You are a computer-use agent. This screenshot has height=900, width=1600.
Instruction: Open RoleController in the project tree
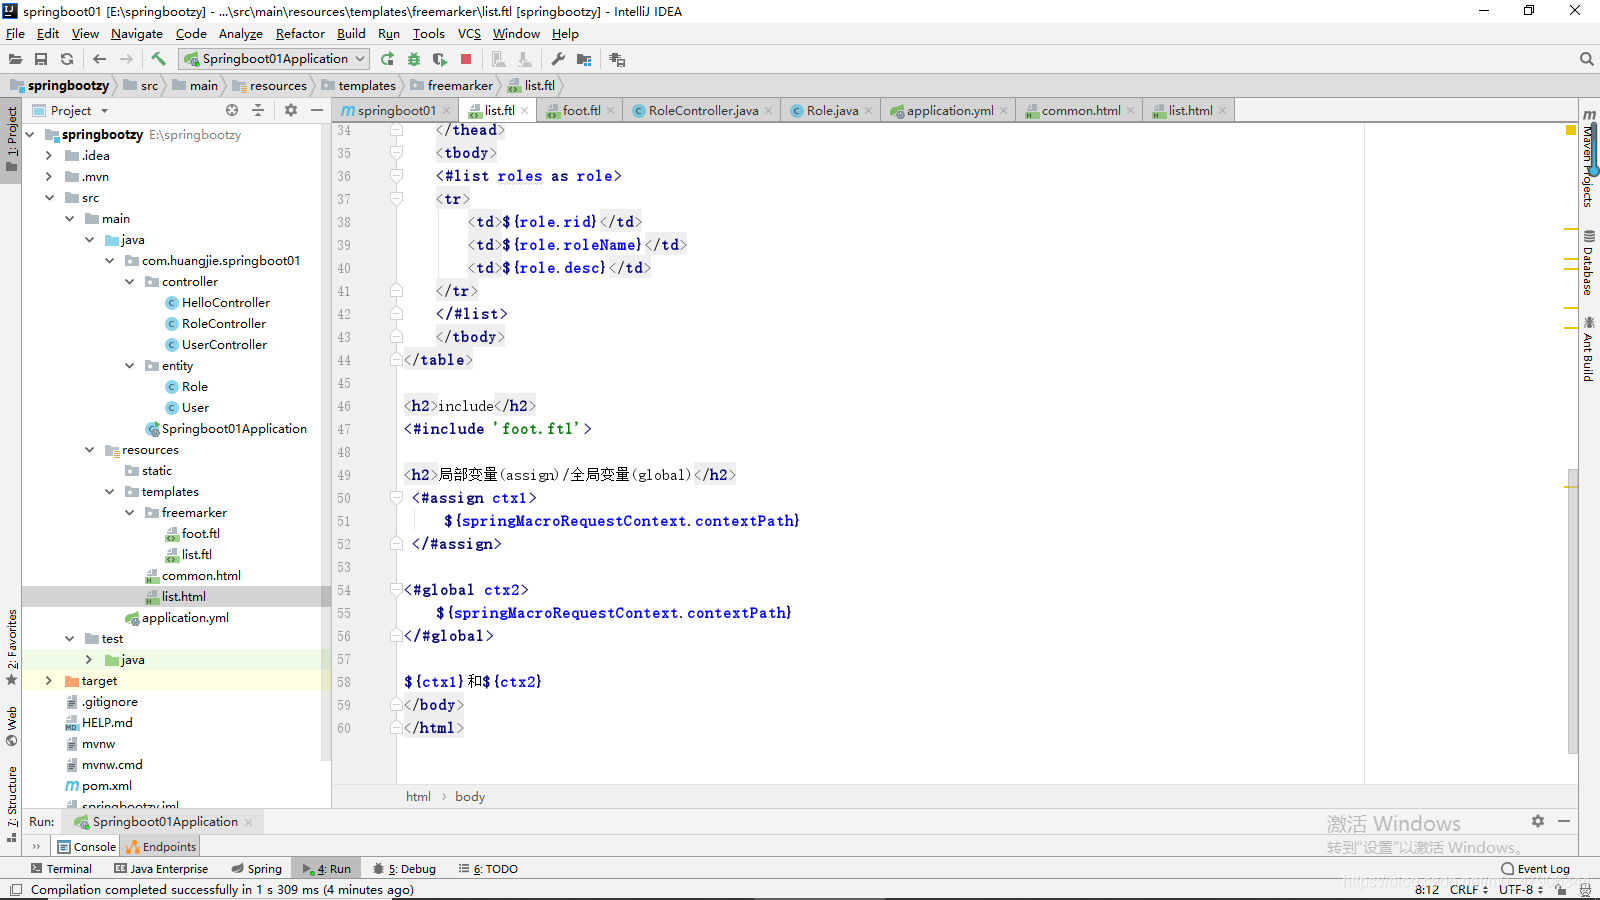coord(224,323)
